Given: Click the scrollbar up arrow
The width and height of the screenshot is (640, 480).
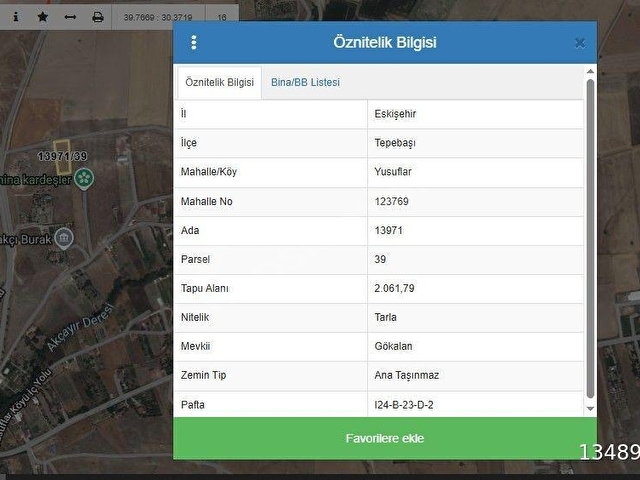Looking at the screenshot, I should 590,71.
